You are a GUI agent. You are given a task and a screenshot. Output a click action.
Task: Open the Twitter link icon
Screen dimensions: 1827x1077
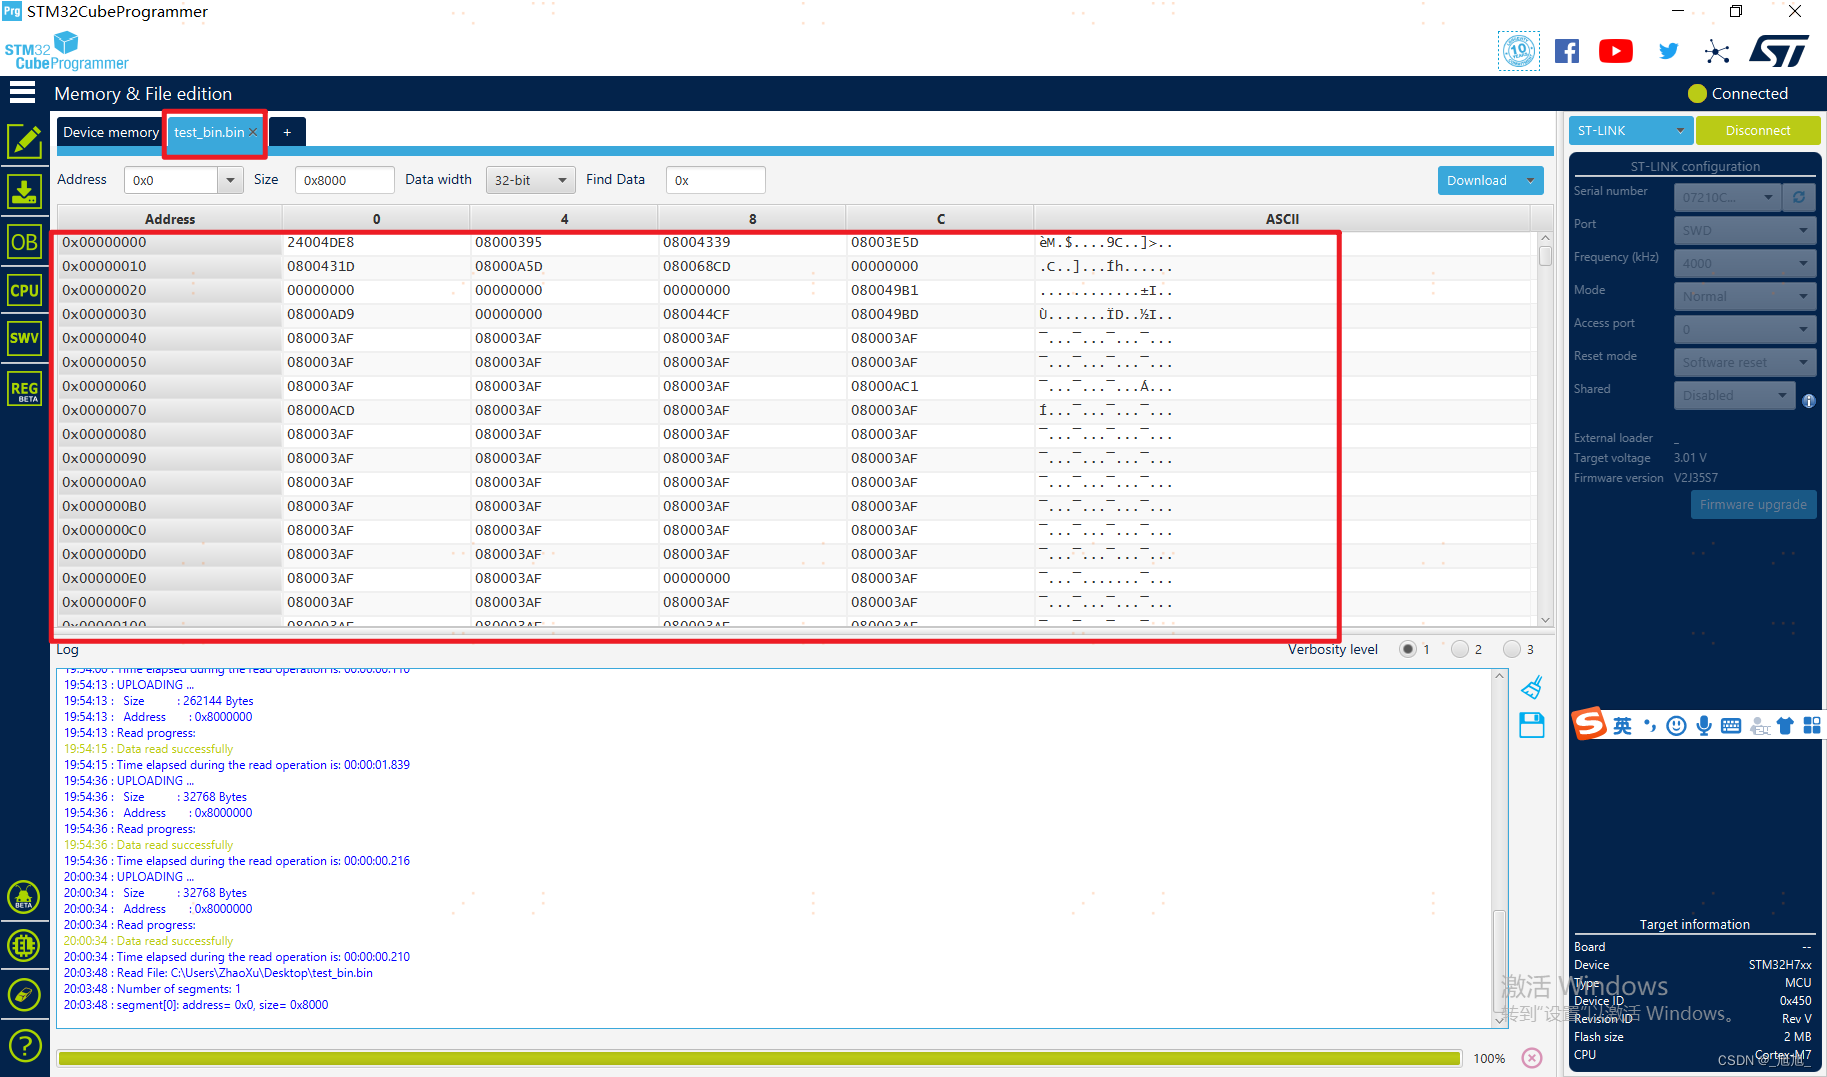(1668, 51)
